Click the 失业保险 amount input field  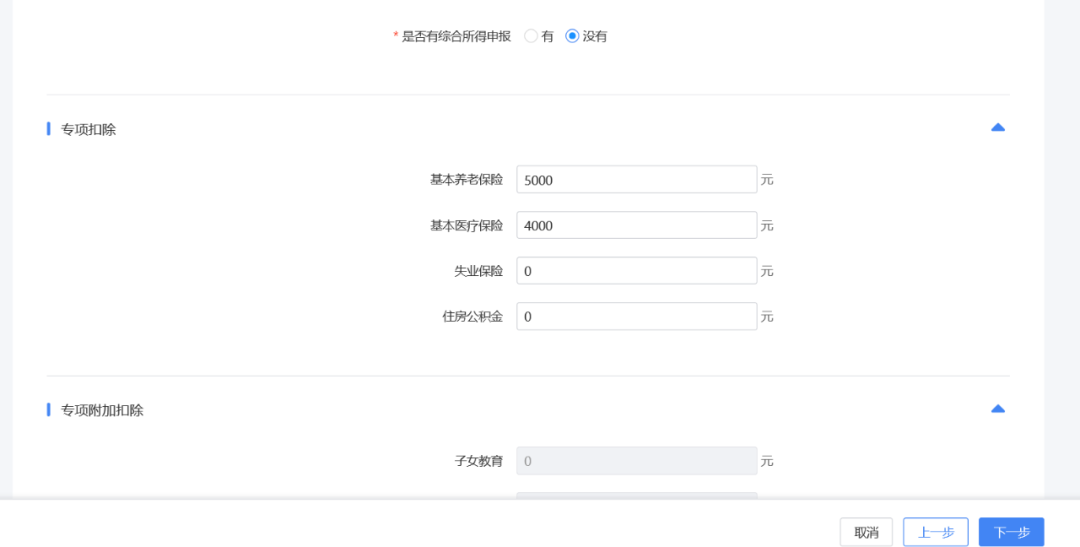[x=636, y=271]
